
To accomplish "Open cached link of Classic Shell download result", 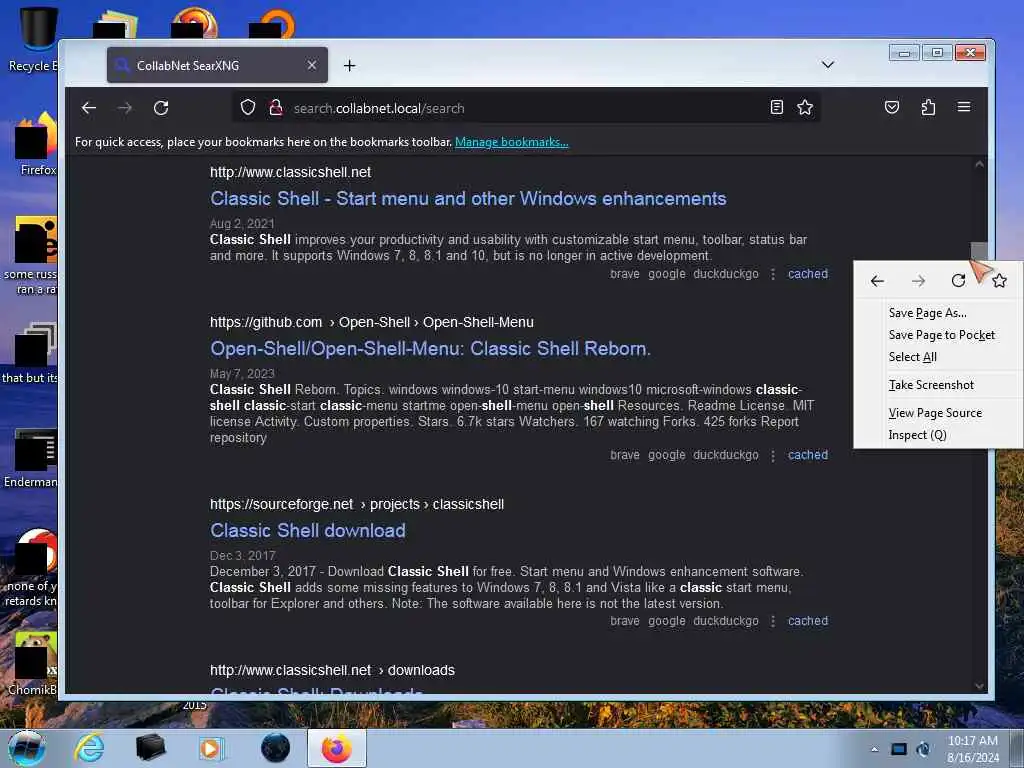I will (808, 621).
